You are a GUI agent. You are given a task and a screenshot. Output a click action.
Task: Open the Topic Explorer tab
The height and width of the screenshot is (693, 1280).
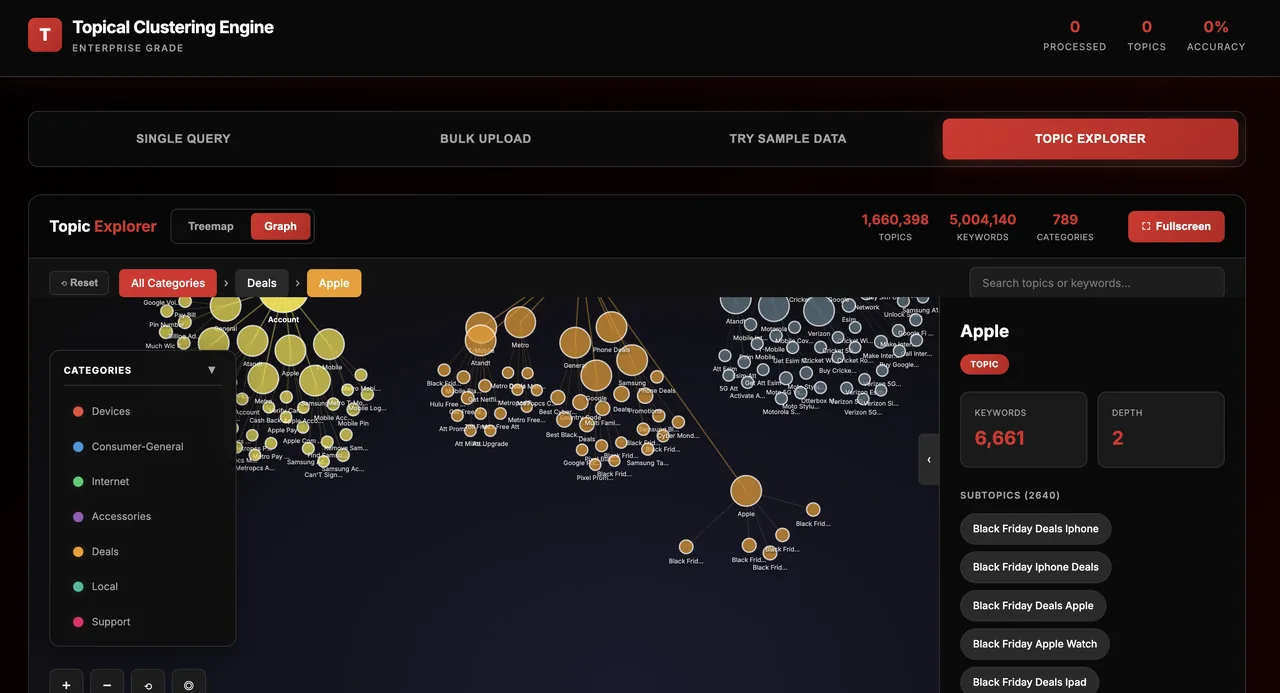pyautogui.click(x=1090, y=139)
